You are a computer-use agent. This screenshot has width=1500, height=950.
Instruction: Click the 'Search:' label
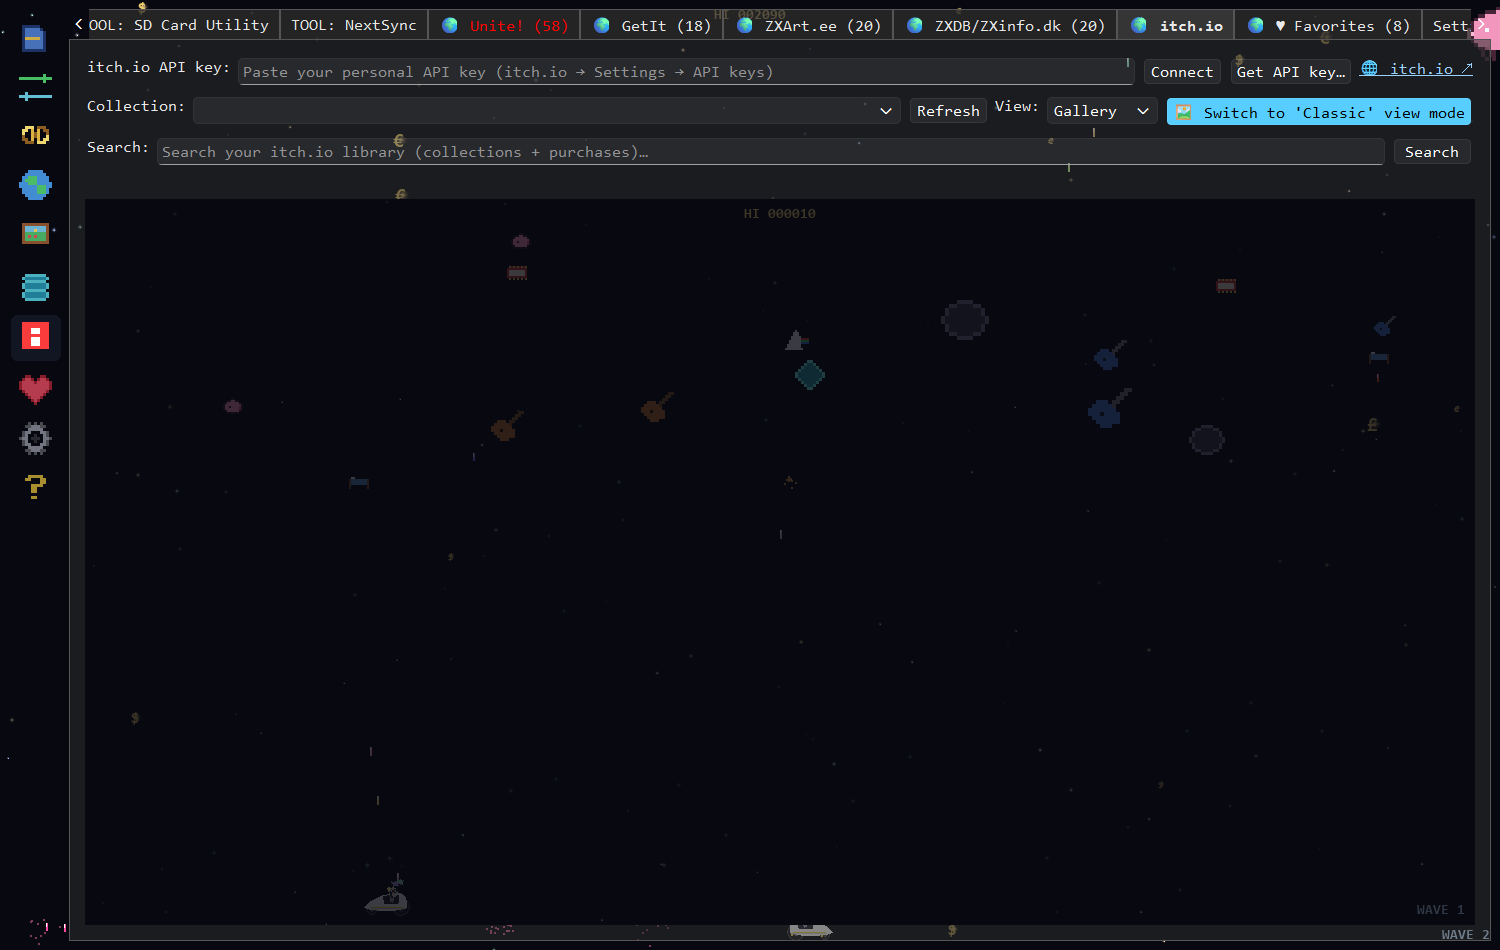118,147
